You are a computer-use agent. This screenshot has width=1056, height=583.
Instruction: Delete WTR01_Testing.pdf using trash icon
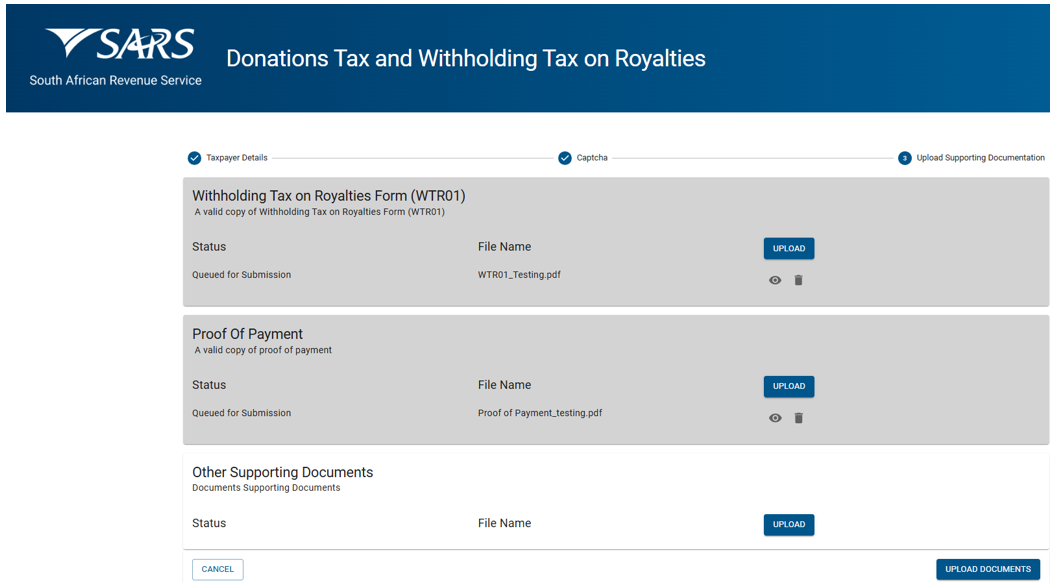tap(798, 281)
